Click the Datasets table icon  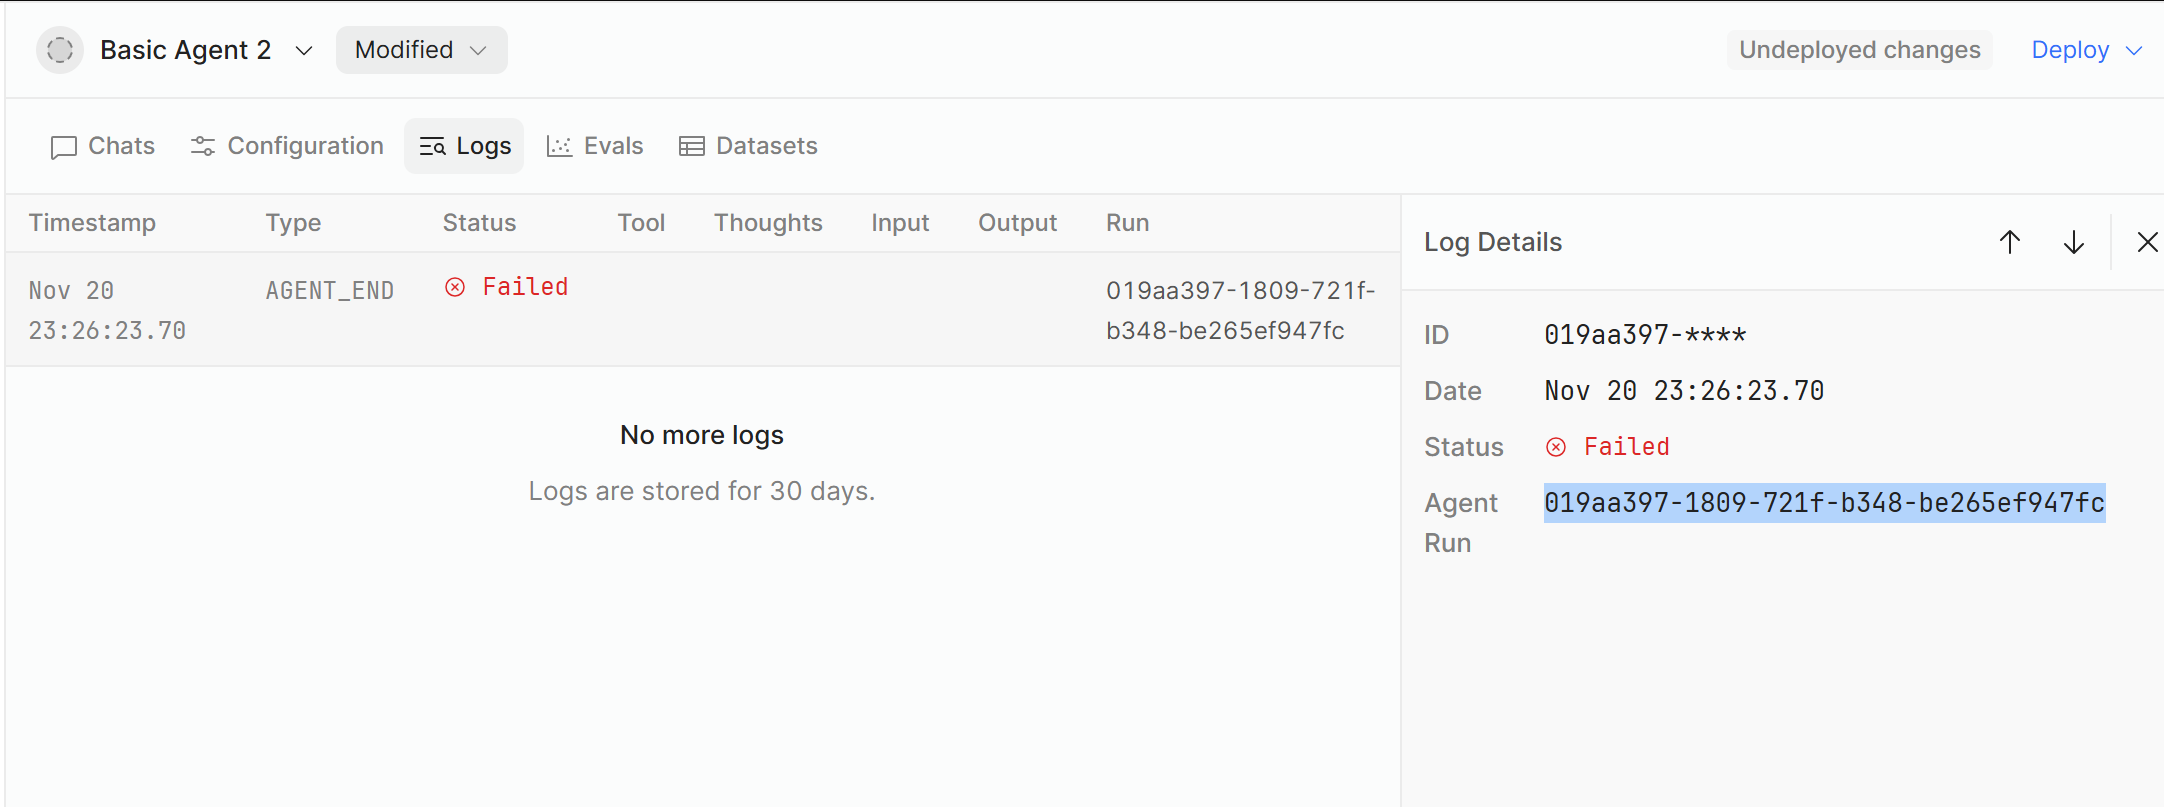[x=692, y=146]
